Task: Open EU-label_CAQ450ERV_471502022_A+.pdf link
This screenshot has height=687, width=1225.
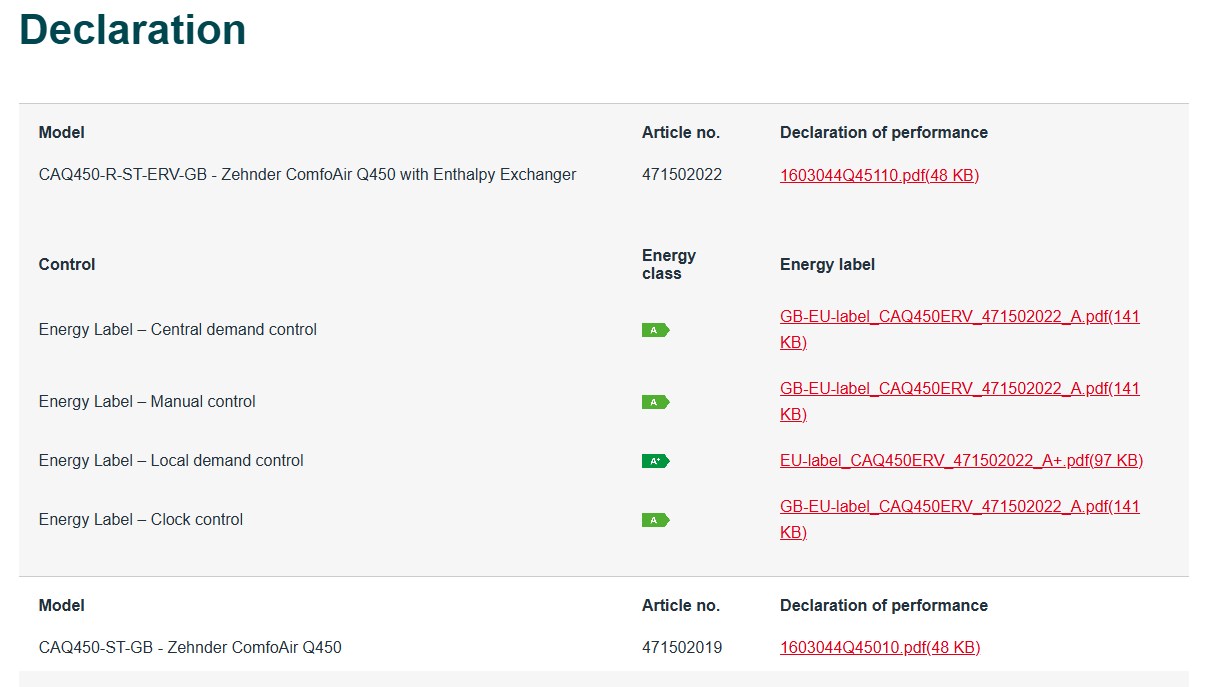Action: (961, 461)
